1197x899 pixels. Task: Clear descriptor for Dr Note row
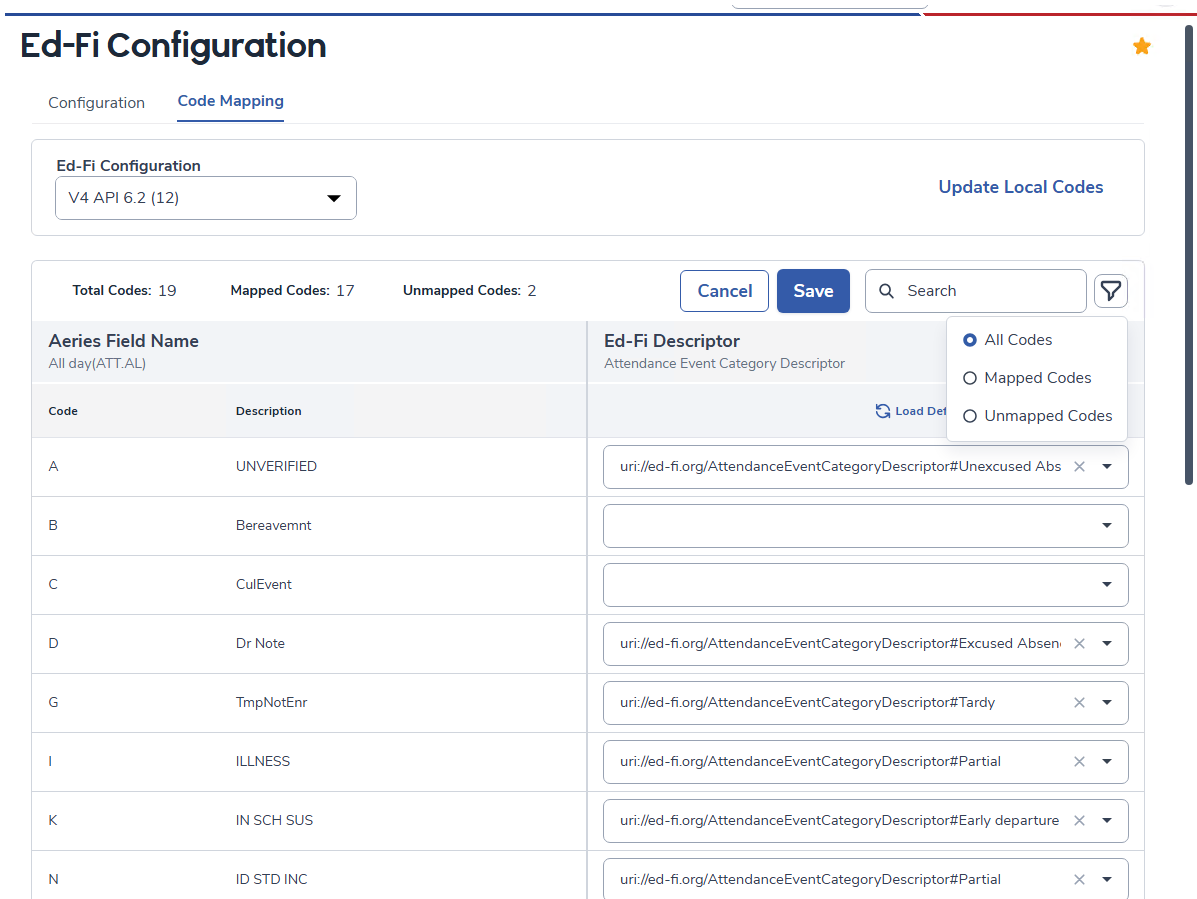pos(1079,643)
